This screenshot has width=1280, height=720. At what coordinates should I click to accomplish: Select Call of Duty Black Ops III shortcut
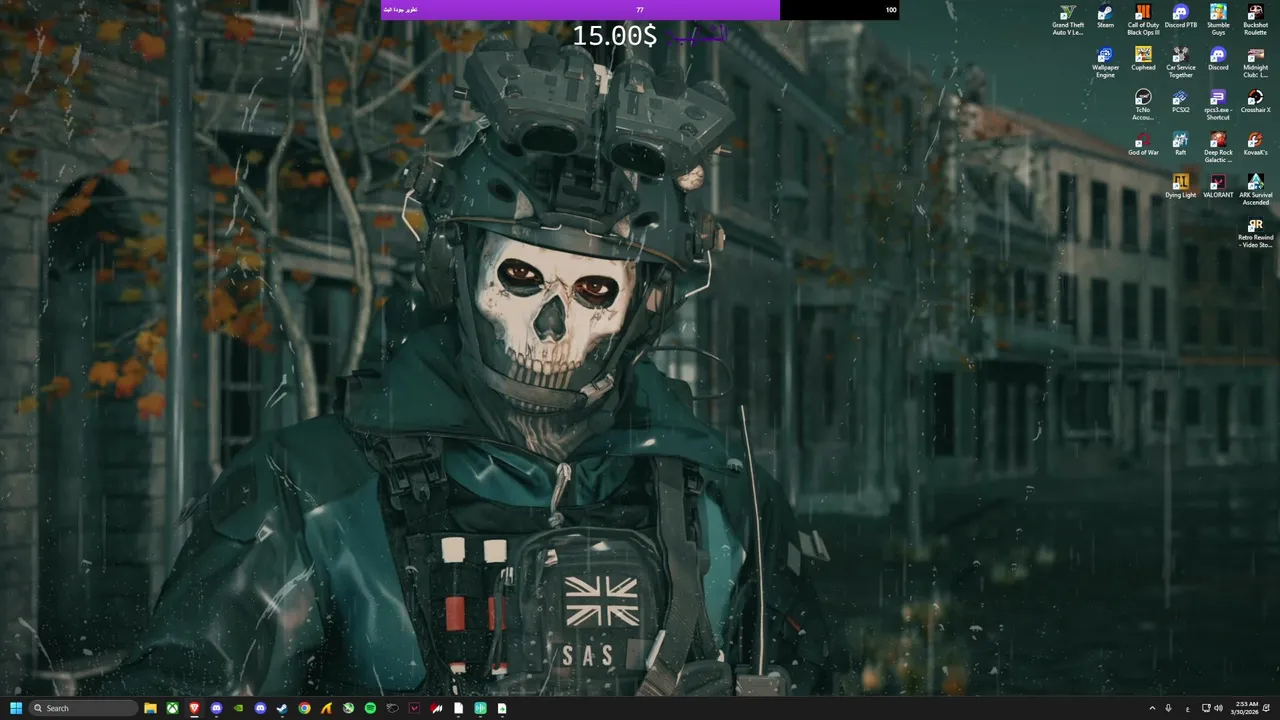(x=1143, y=20)
